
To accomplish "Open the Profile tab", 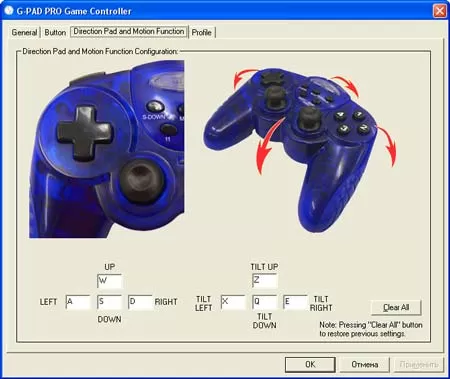I will click(202, 32).
